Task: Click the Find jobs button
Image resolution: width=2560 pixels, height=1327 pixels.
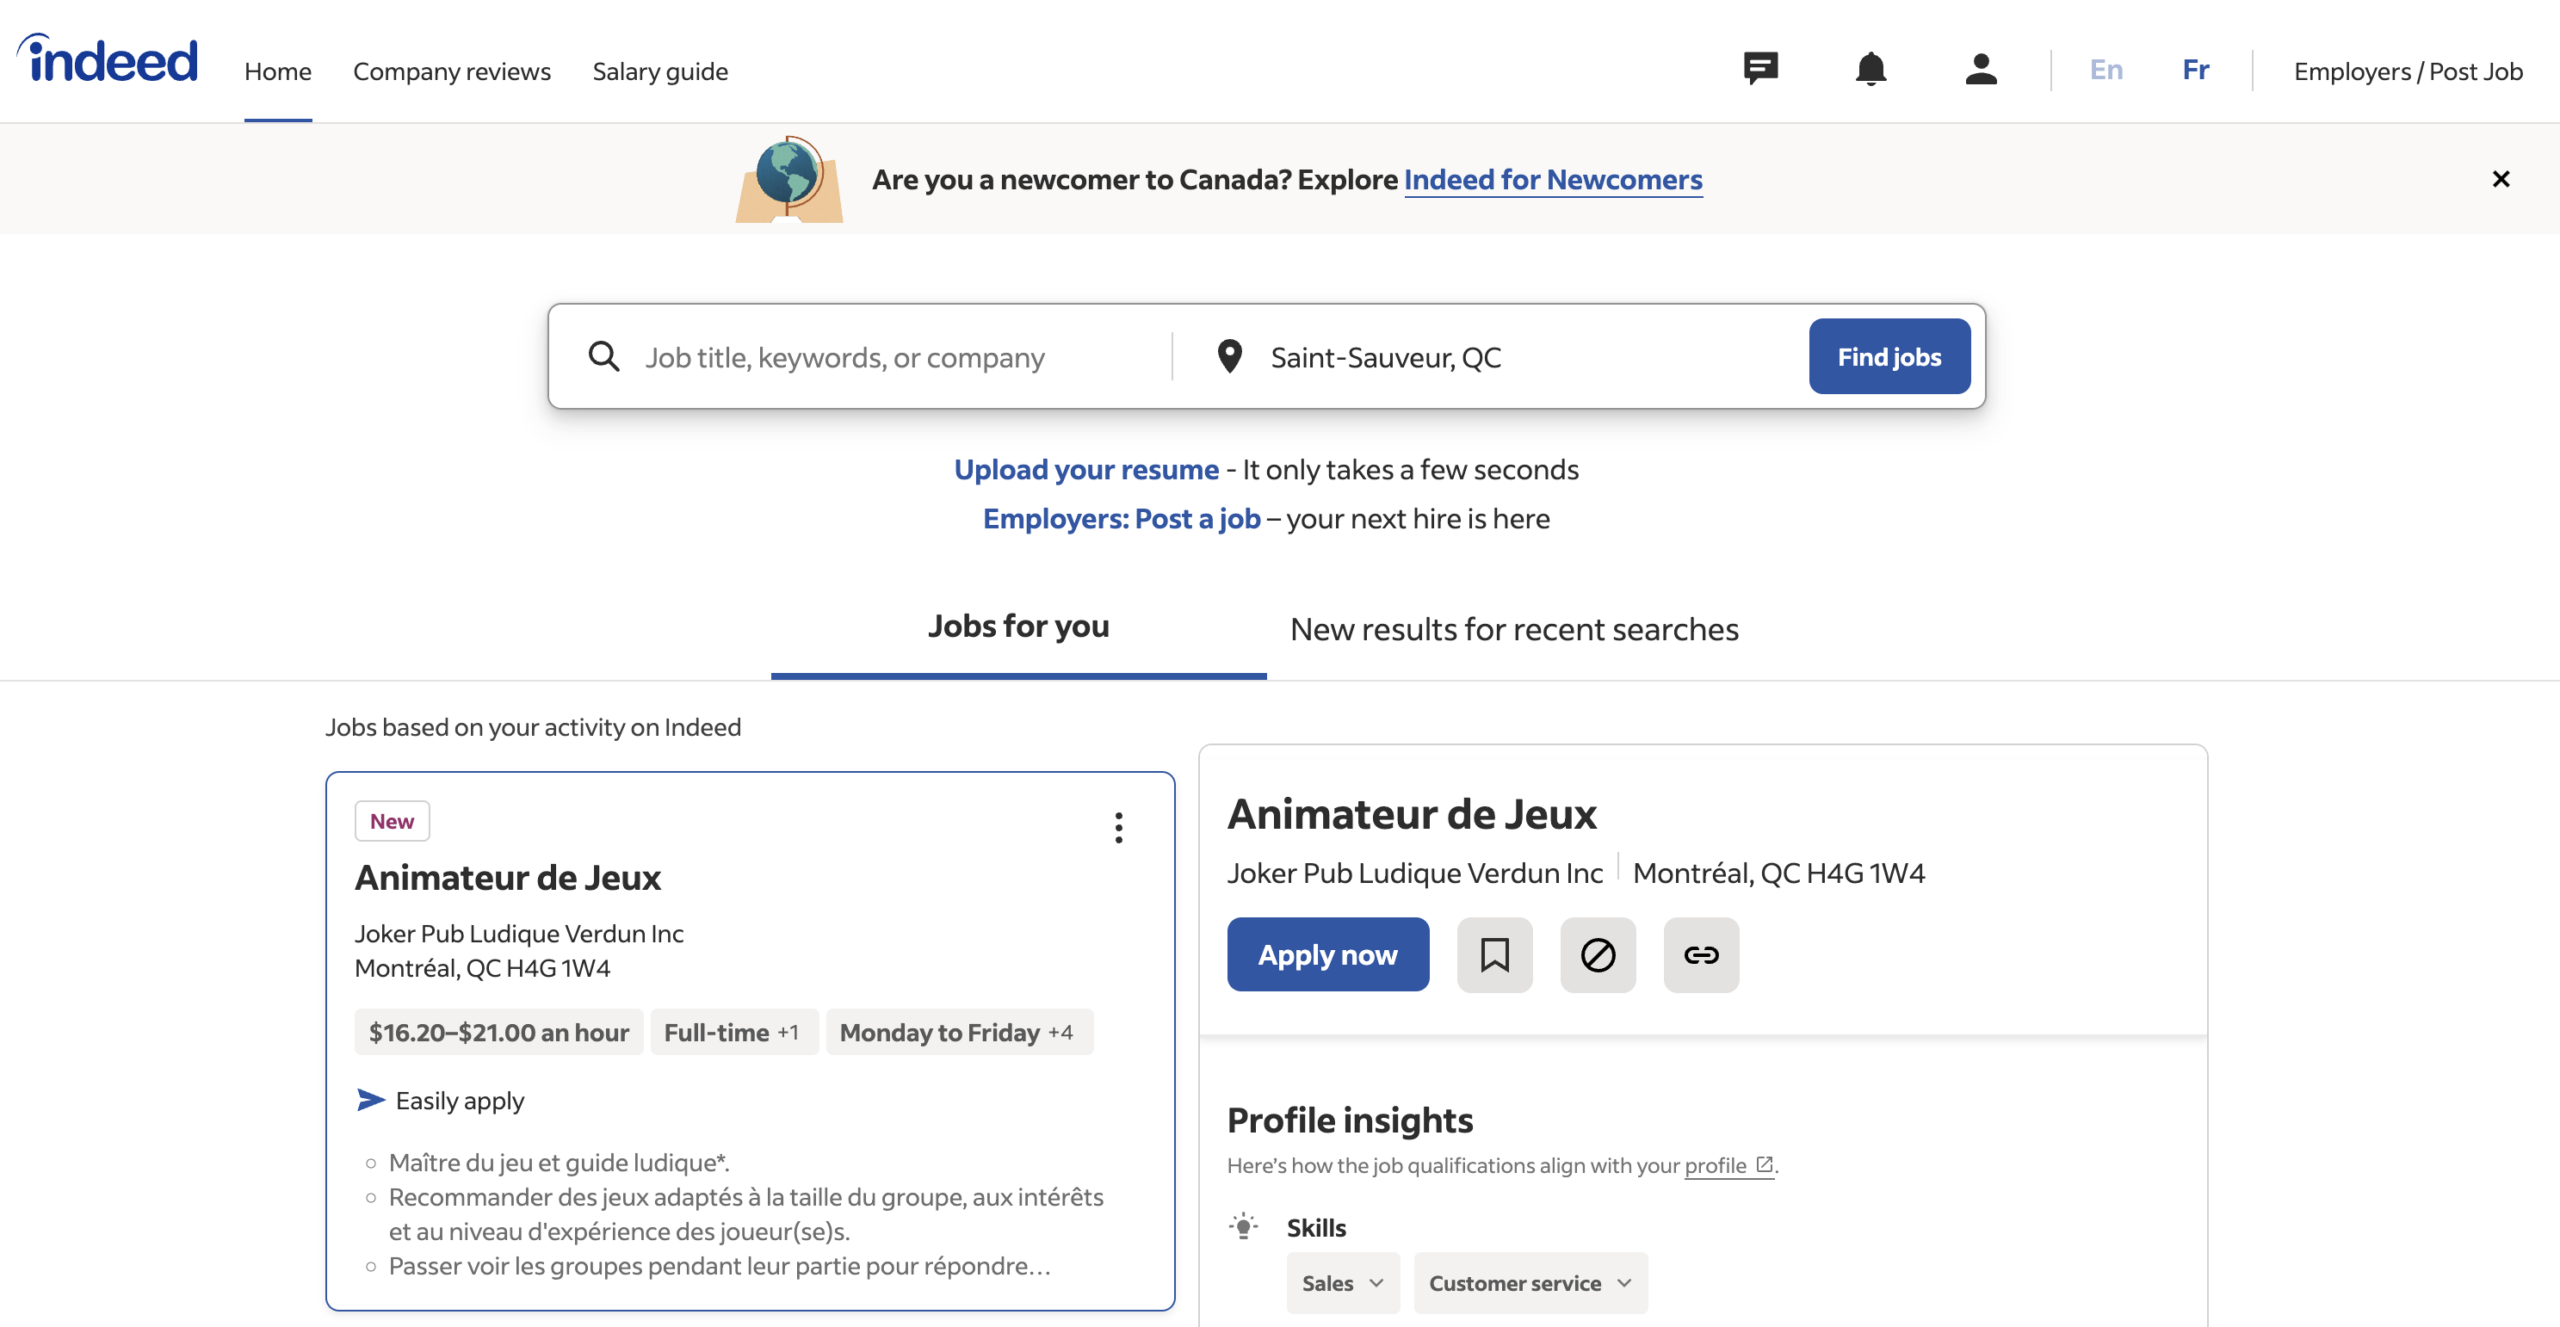Action: 1889,356
